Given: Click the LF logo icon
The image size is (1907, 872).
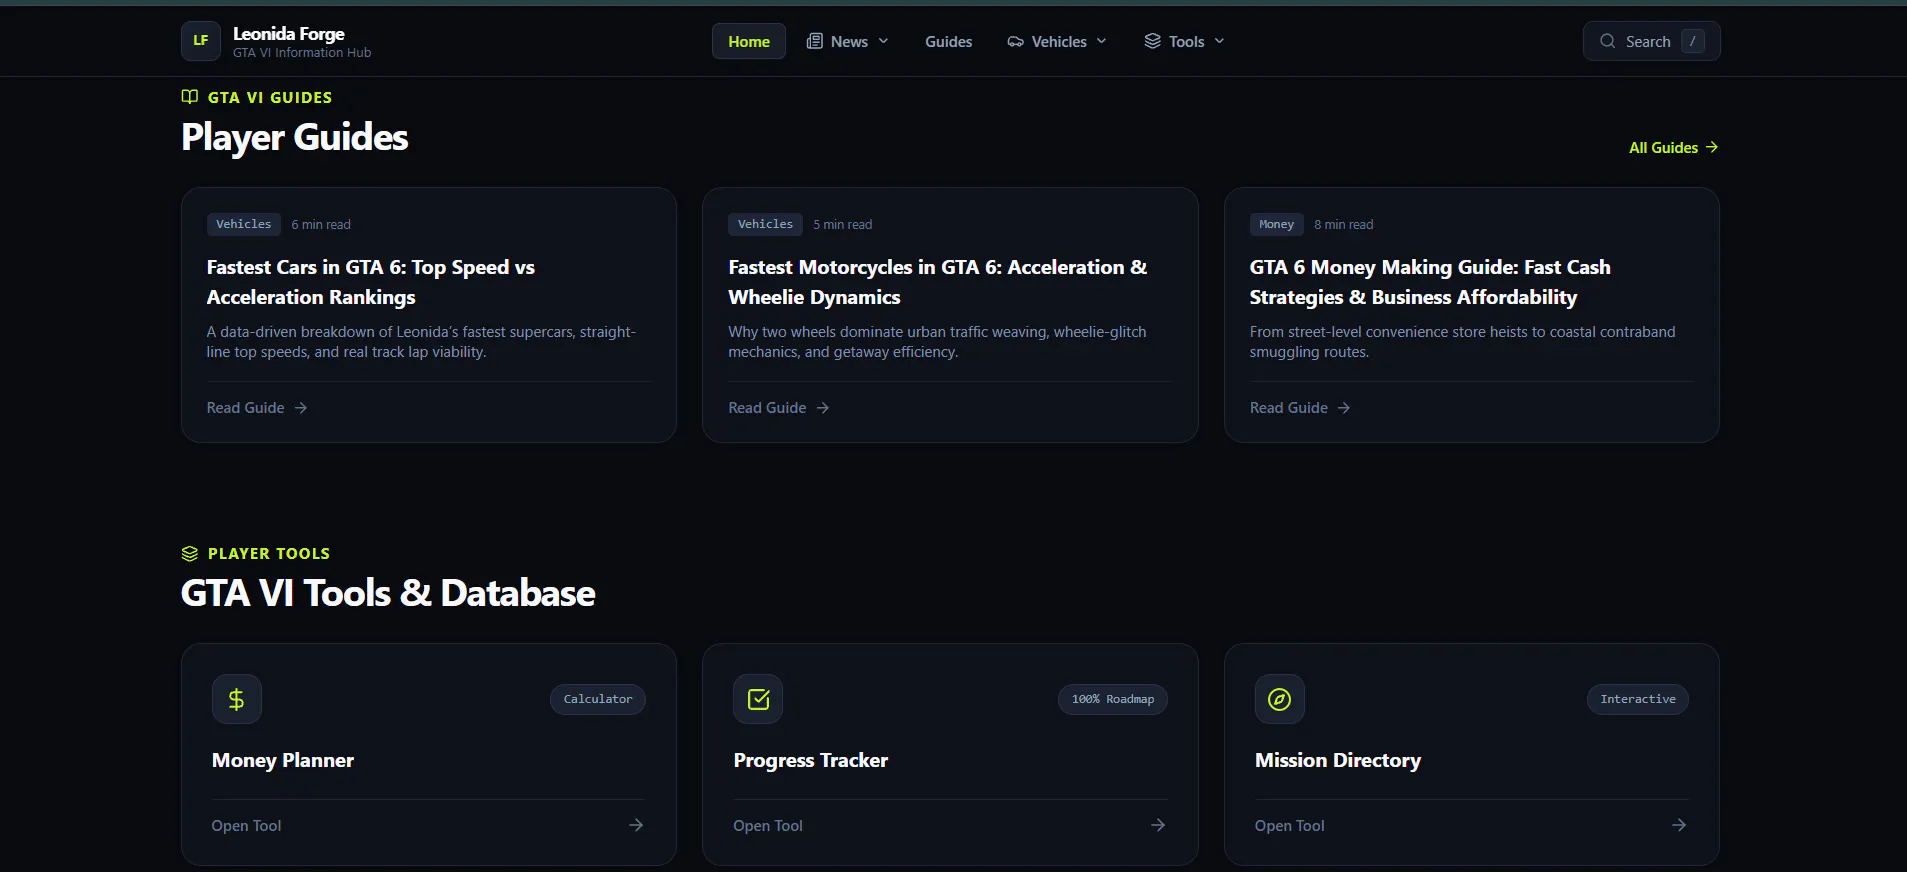Looking at the screenshot, I should pyautogui.click(x=201, y=41).
